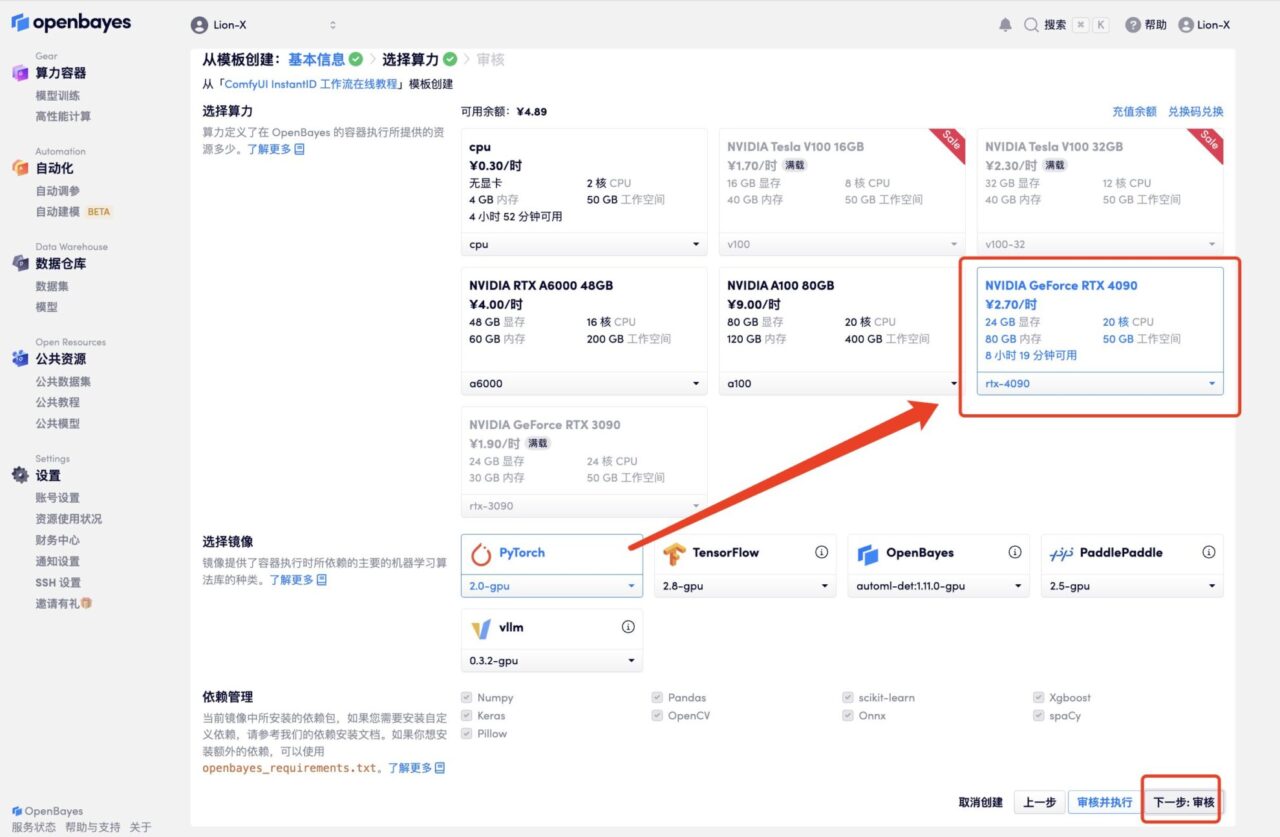Click the 充值余额 link

tap(1134, 112)
